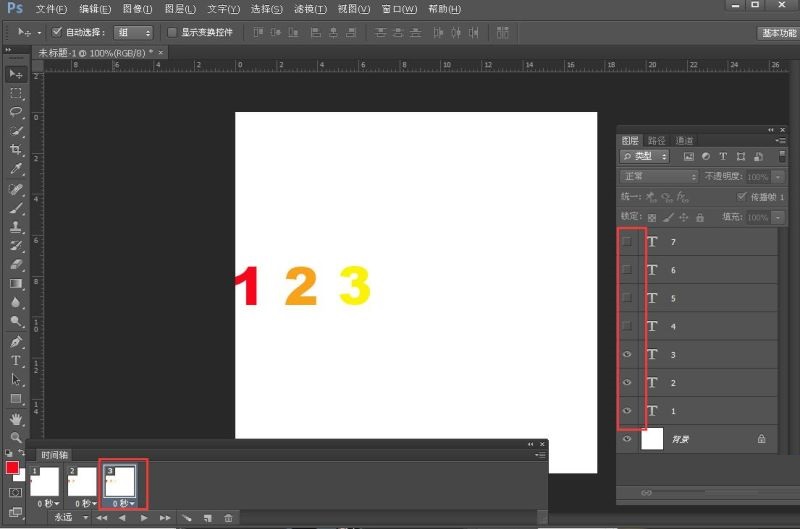Screen dimensions: 800x529
Task: Duplicate the selected animation frame
Action: coord(208,518)
